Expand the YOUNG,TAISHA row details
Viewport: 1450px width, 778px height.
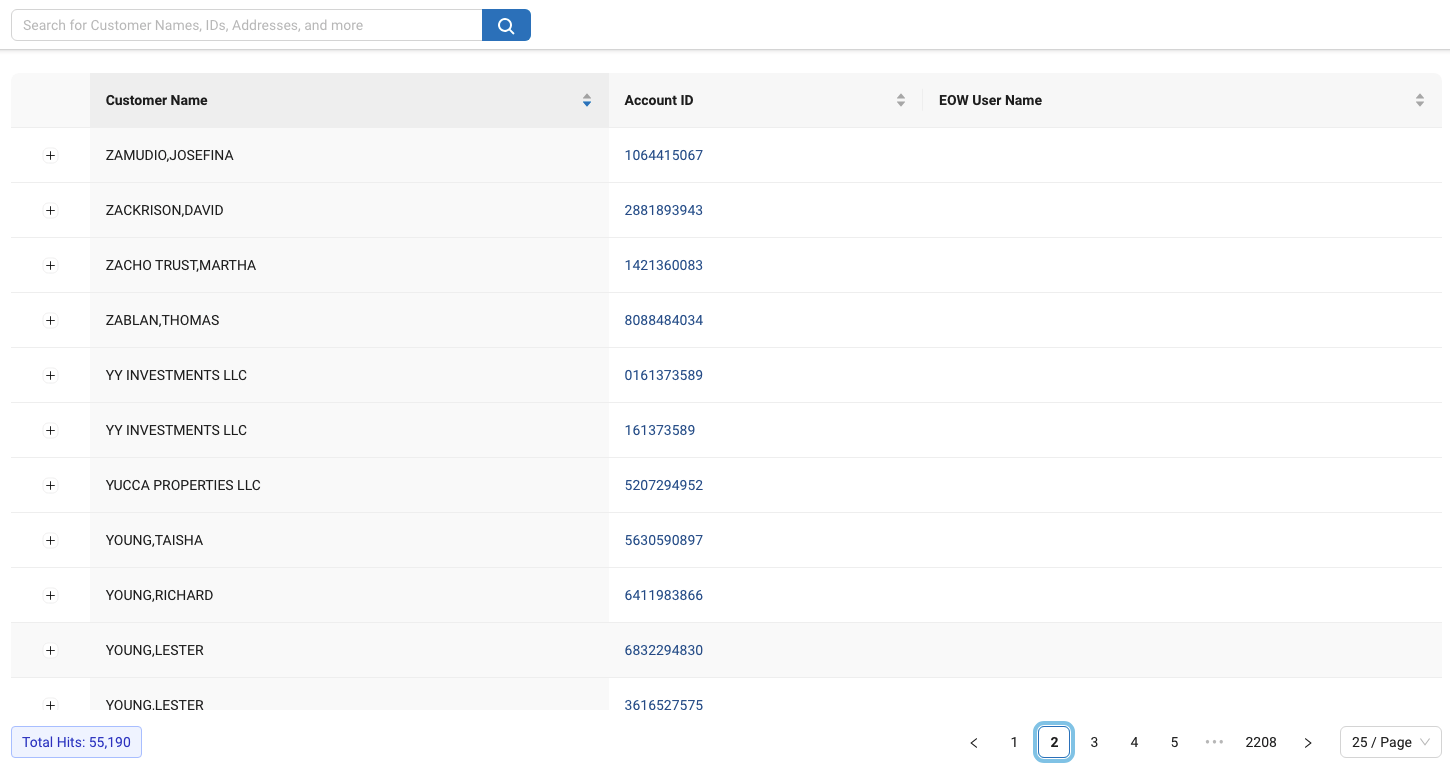[x=51, y=540]
